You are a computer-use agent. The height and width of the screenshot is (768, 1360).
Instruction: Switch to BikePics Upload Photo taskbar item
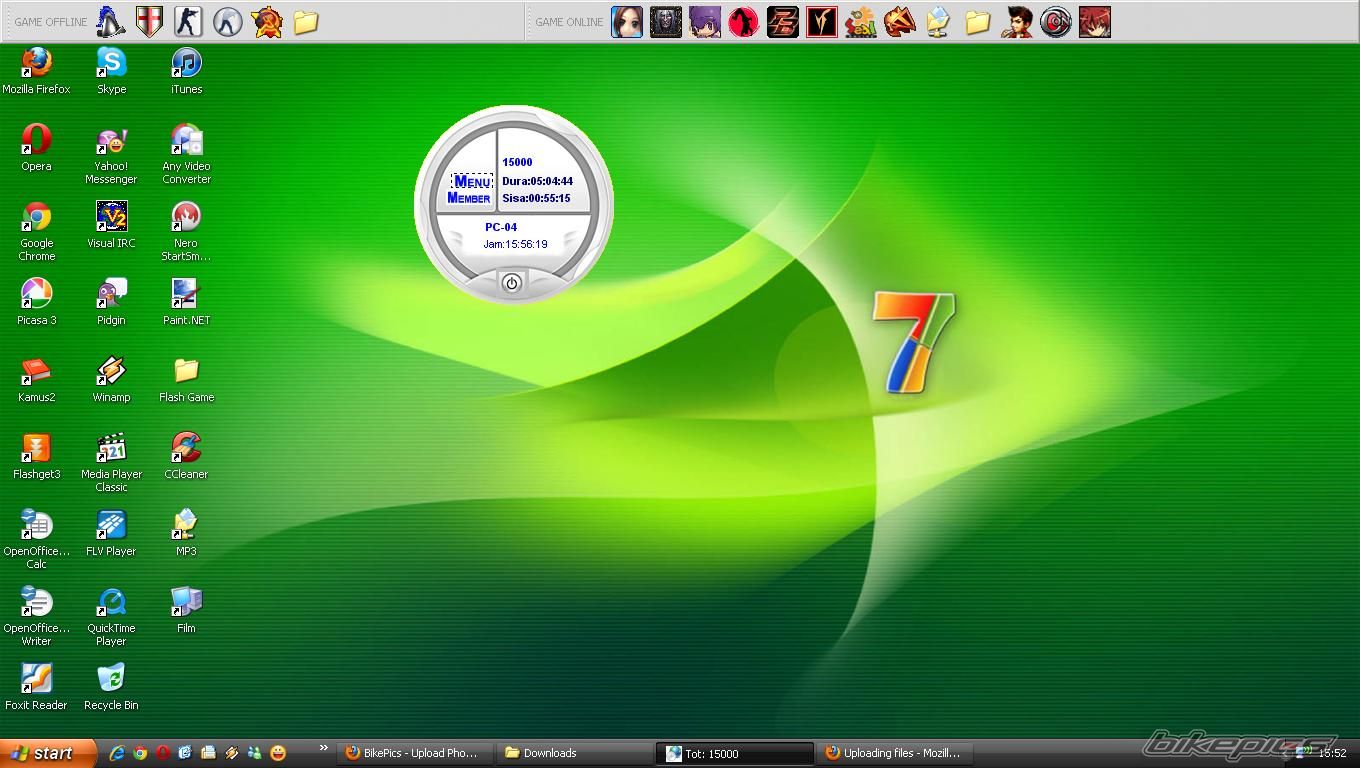click(x=412, y=753)
